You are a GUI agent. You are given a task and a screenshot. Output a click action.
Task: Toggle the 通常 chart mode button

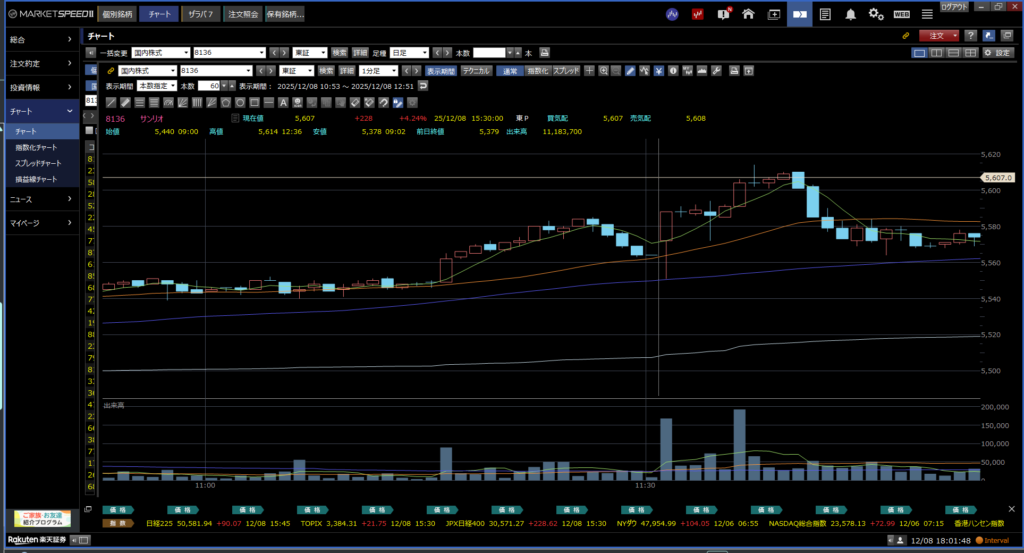click(510, 71)
